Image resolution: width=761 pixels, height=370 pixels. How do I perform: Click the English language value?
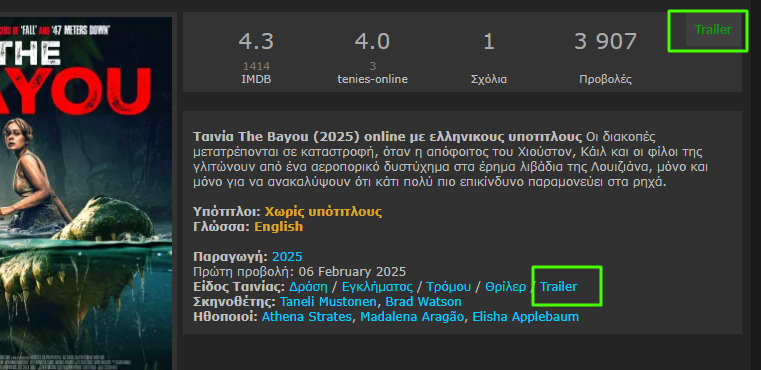(279, 227)
